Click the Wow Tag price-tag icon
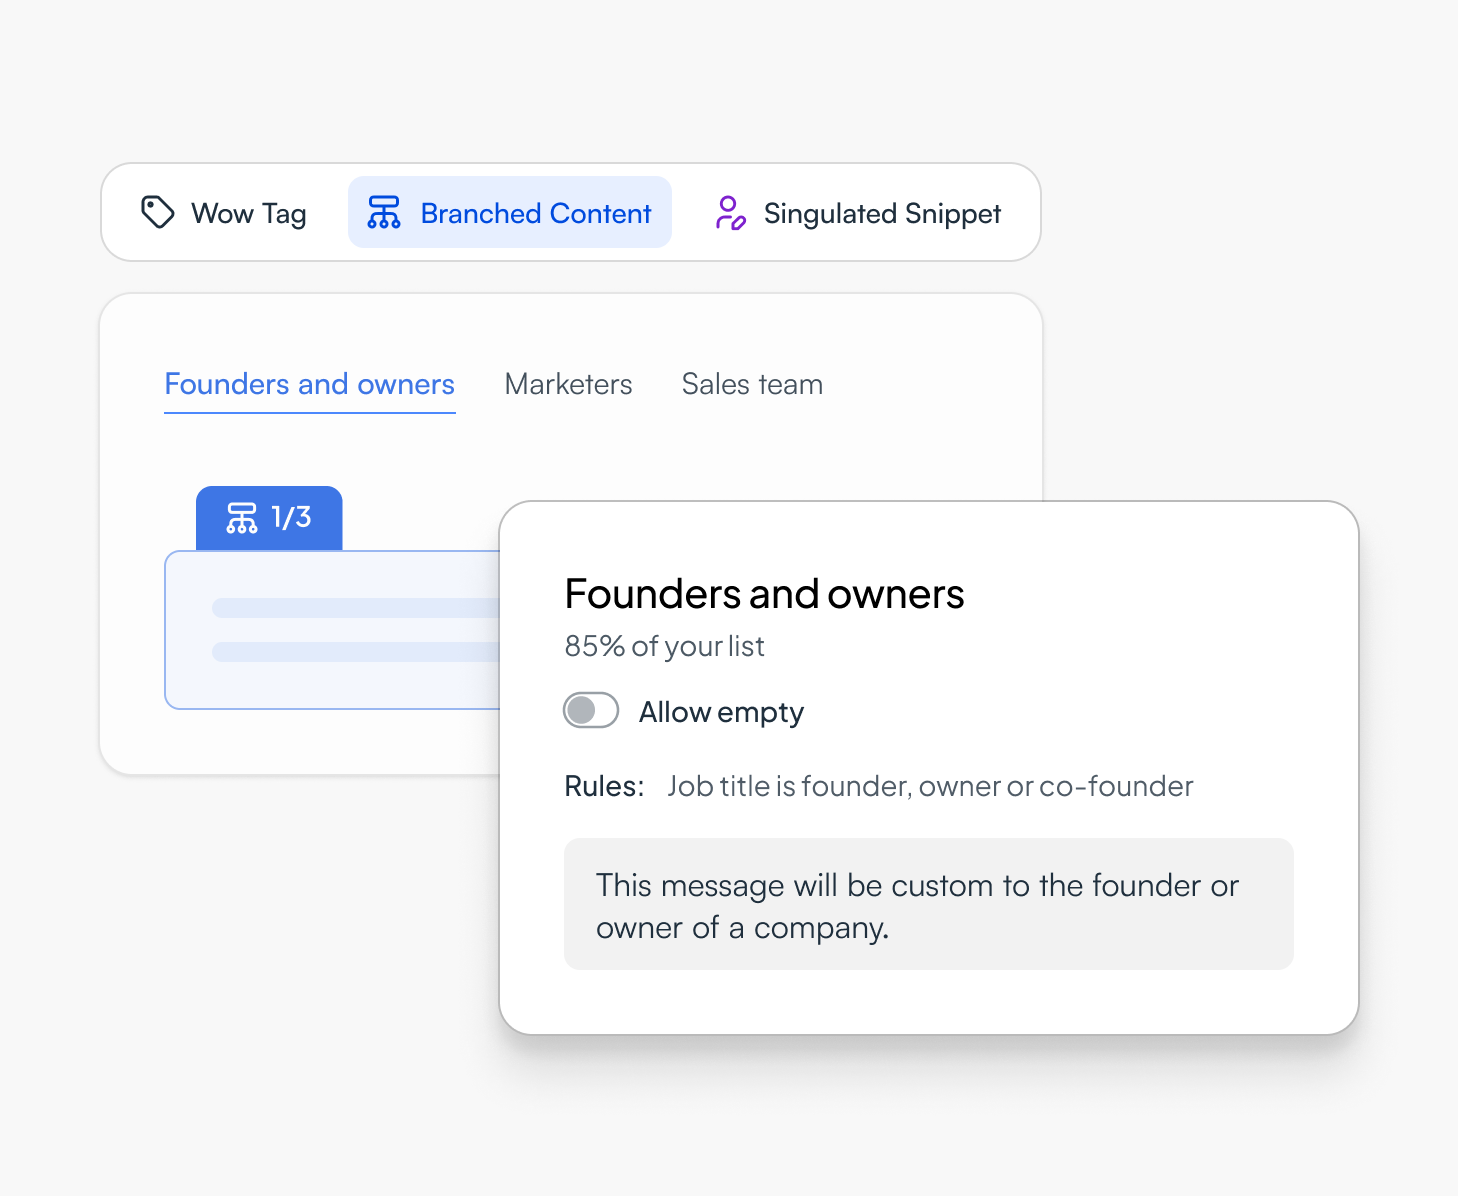1458x1196 pixels. (x=158, y=212)
